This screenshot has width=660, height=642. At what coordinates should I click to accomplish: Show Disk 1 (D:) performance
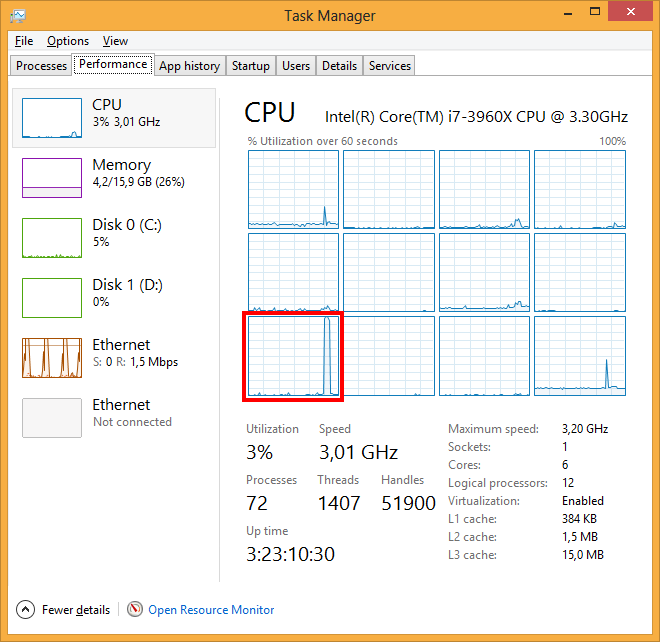(x=52, y=298)
